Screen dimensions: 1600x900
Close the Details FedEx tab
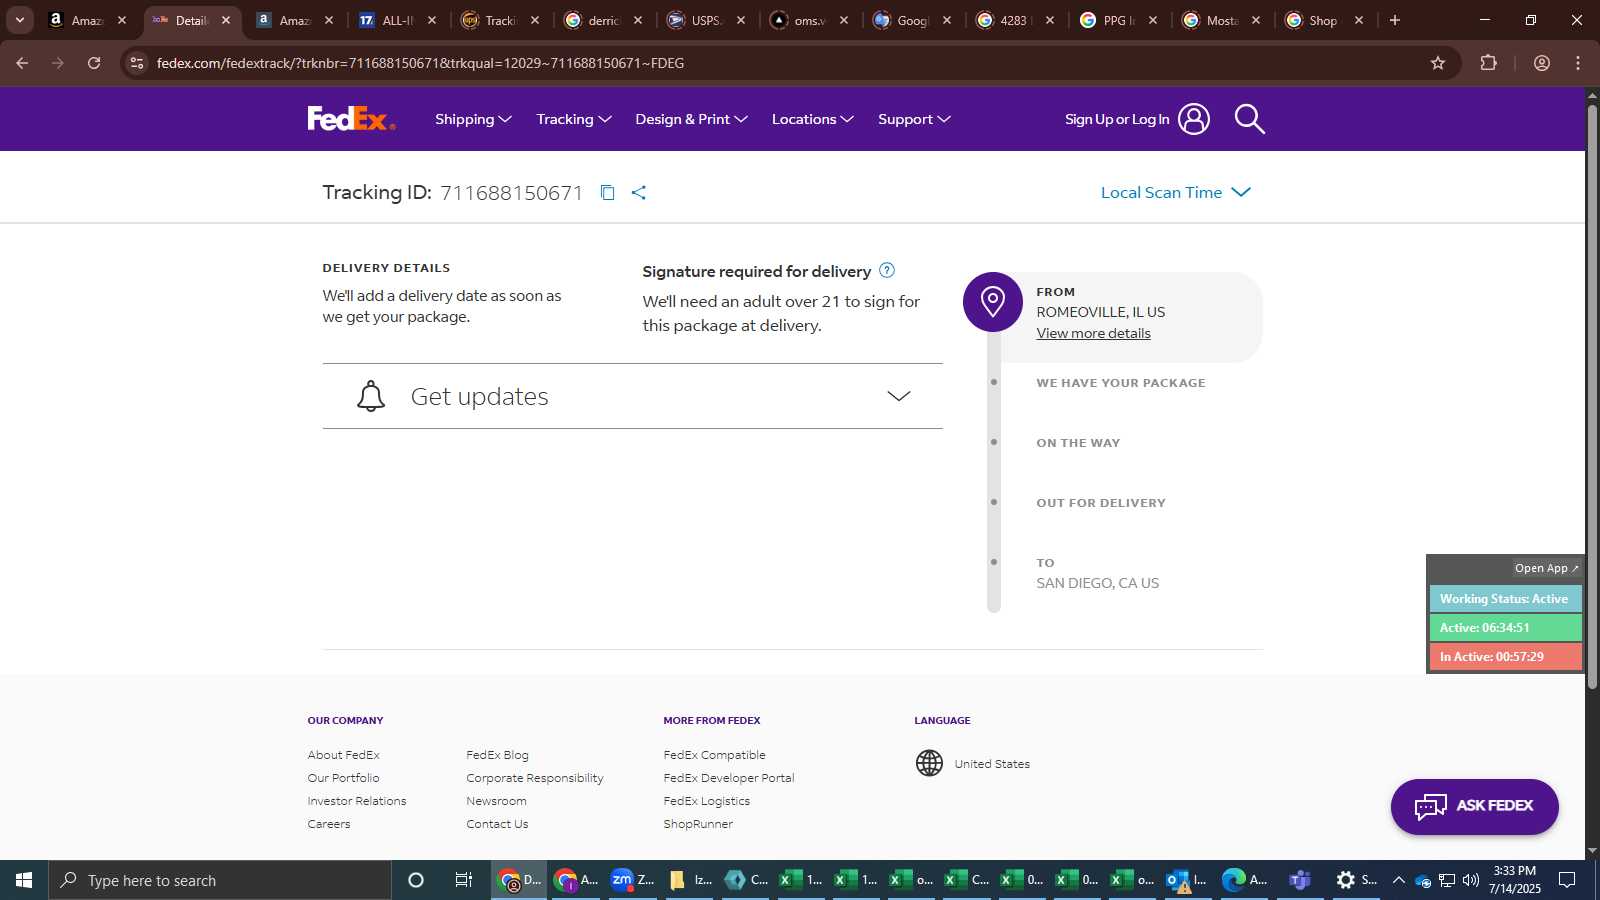point(226,20)
